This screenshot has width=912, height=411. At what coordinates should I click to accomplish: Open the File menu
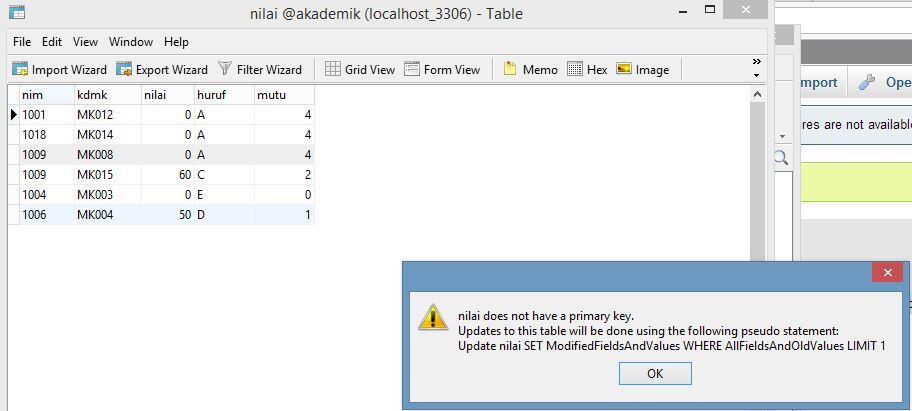(22, 42)
